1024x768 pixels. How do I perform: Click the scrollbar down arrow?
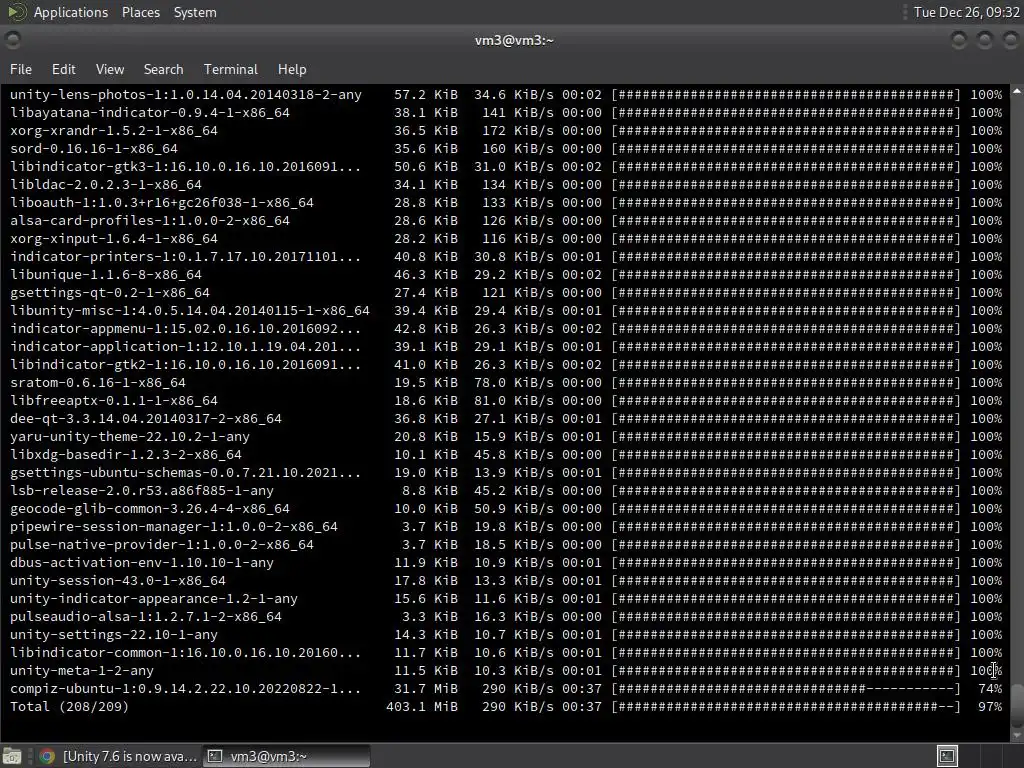point(1017,735)
